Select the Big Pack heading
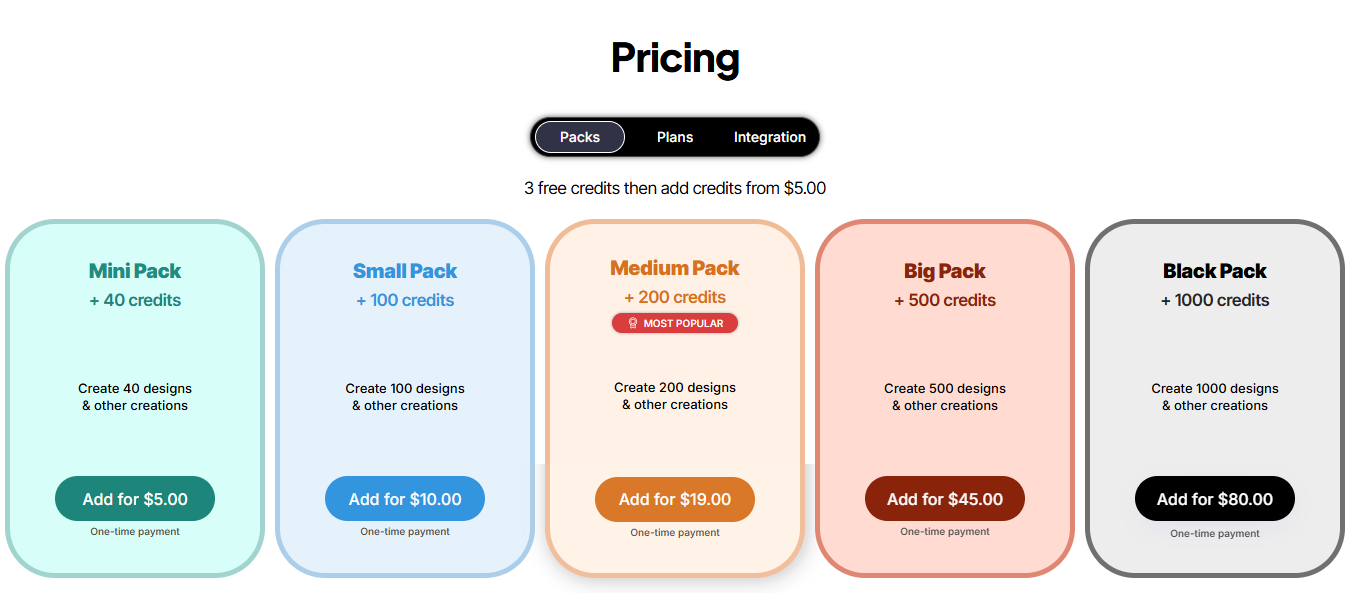 [945, 271]
